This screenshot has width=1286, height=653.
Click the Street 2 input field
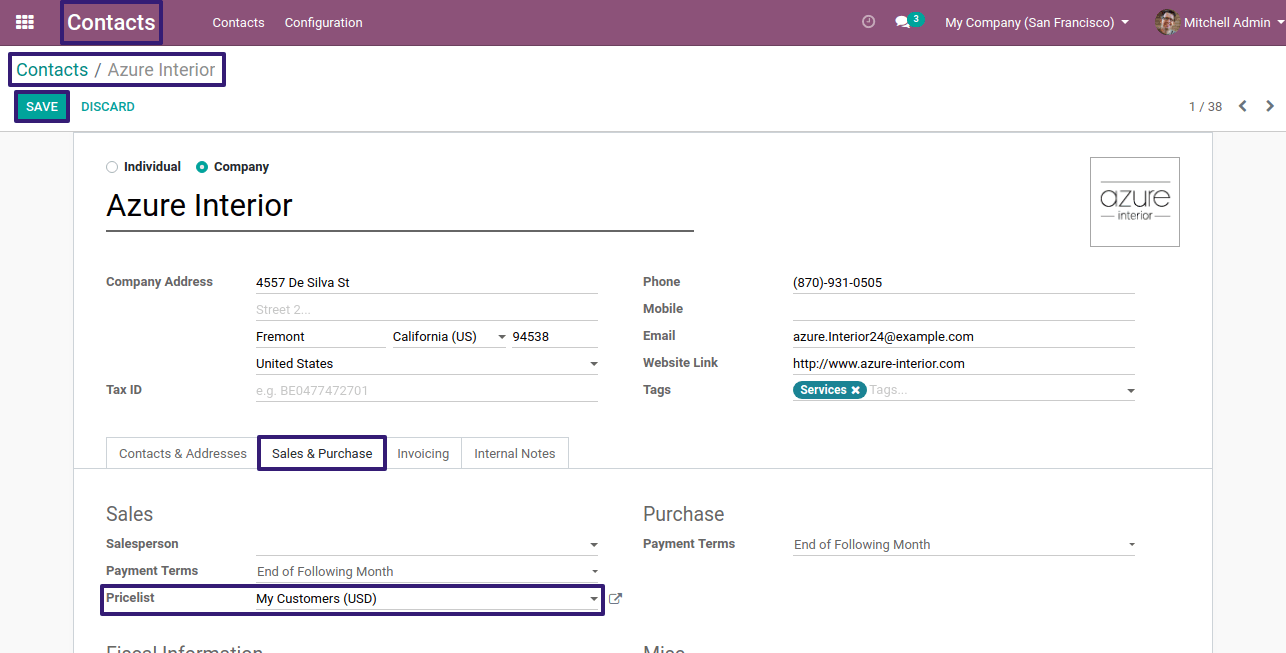point(427,310)
